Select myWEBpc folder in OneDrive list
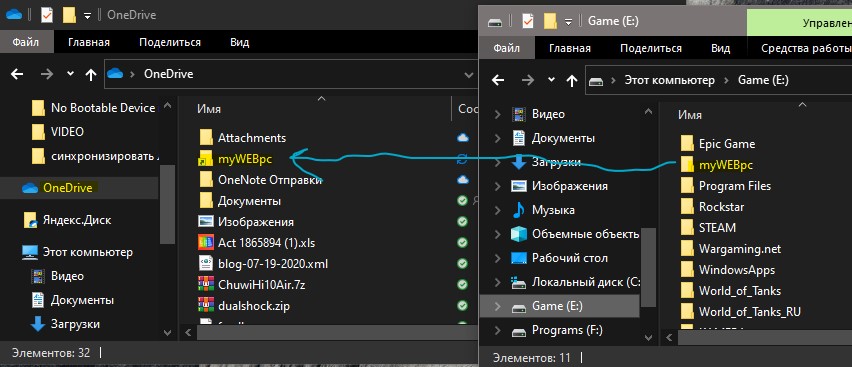 (x=236, y=159)
